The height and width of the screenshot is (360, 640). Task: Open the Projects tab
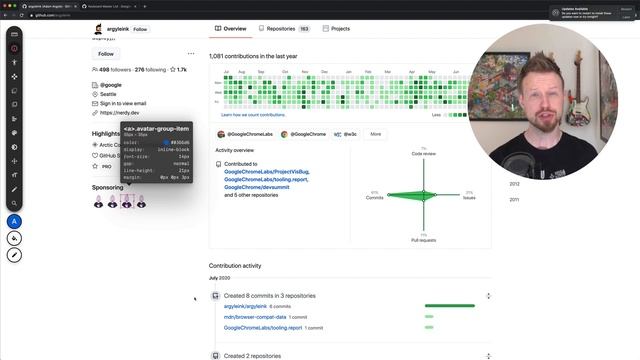coord(336,29)
